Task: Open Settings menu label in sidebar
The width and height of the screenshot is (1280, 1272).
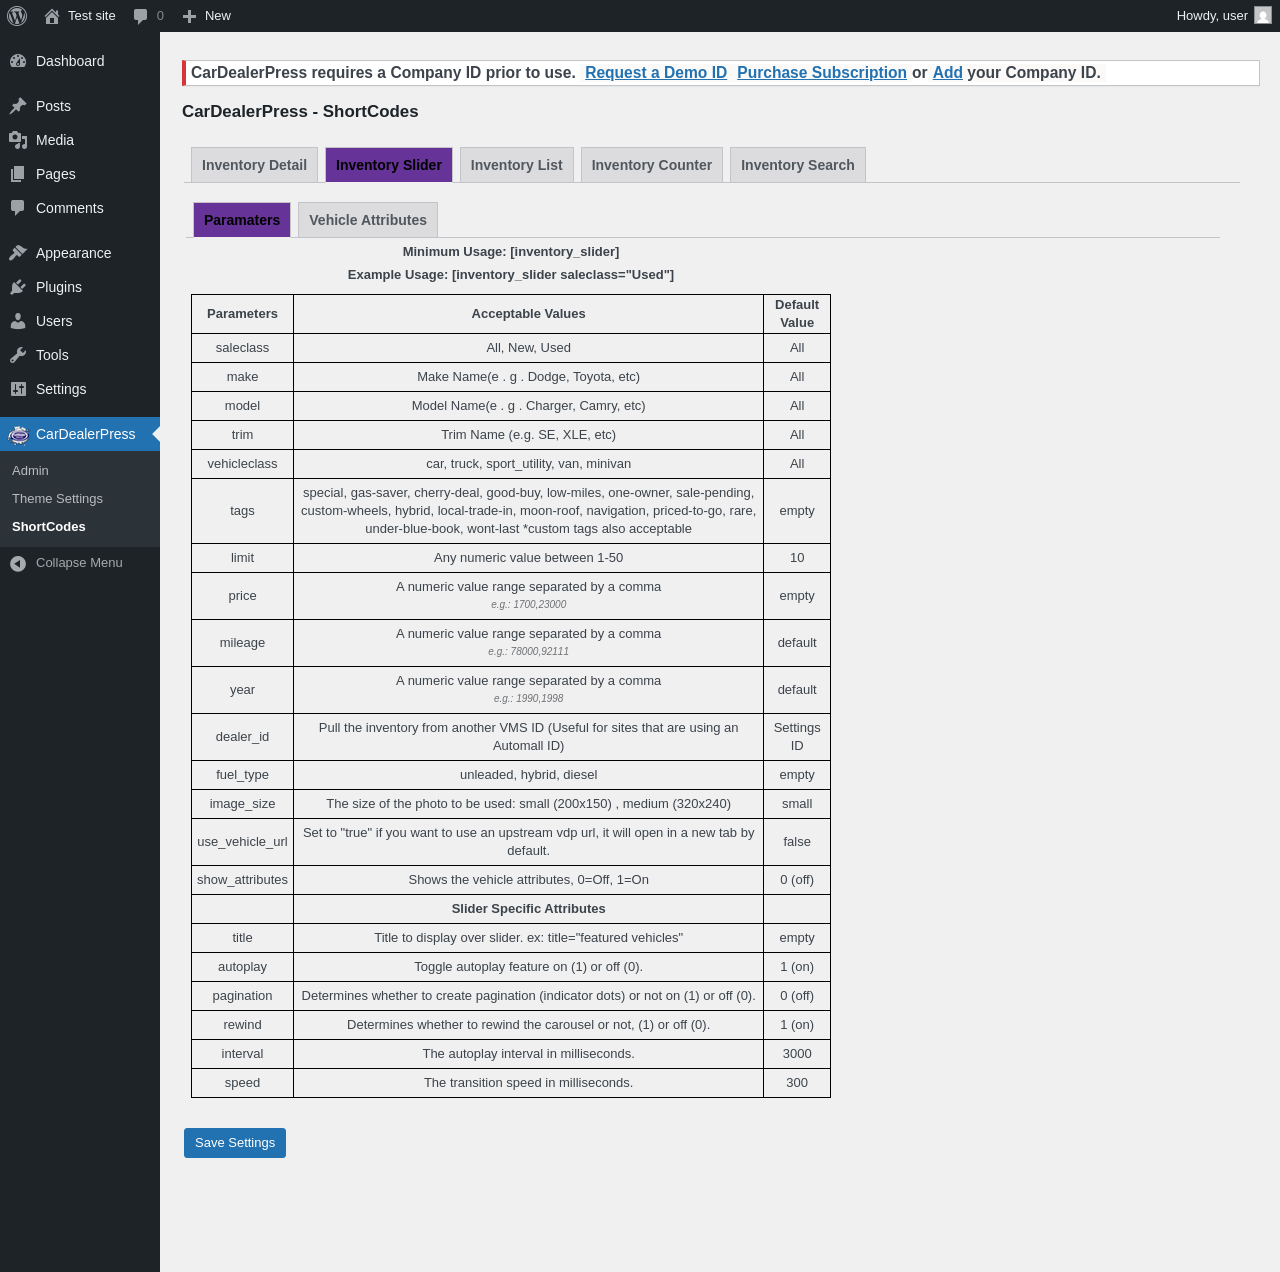Action: [61, 389]
